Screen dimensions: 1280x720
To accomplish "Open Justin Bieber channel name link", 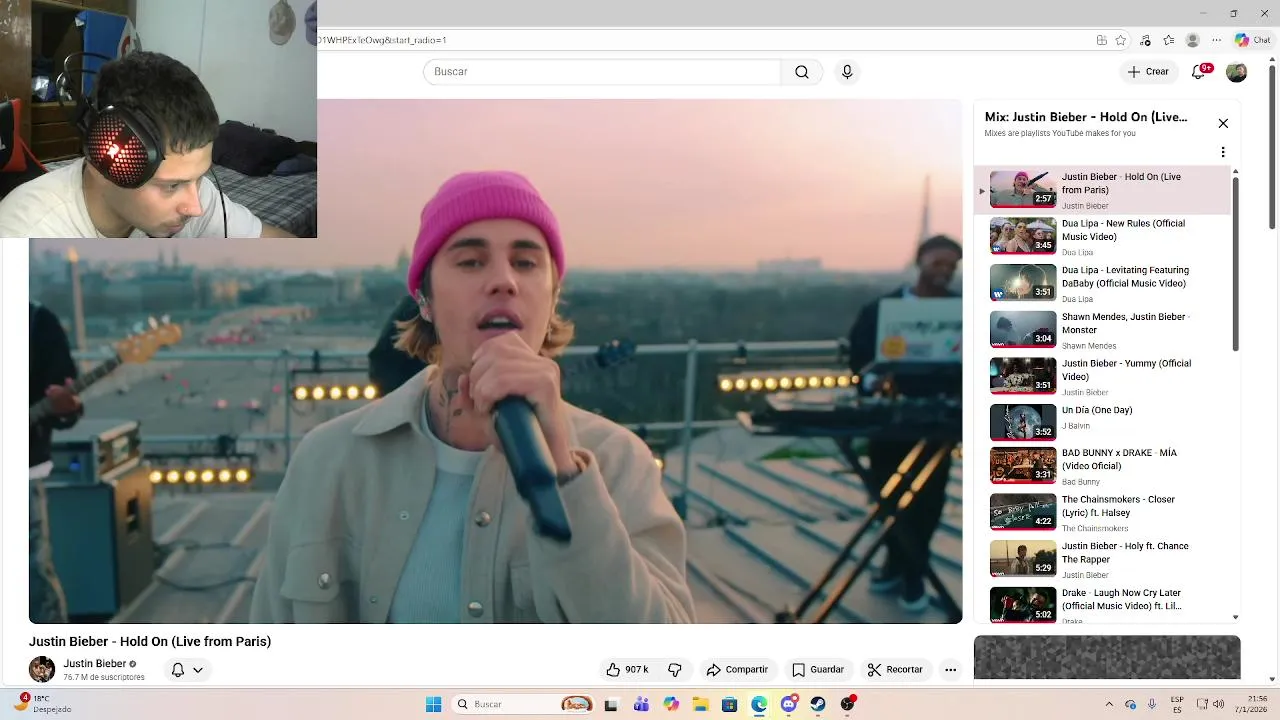I will (95, 663).
